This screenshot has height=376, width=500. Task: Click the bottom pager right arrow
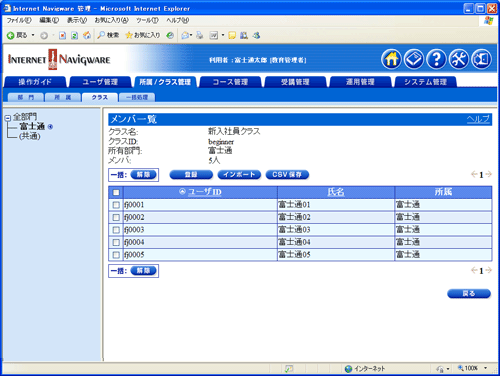pos(488,270)
